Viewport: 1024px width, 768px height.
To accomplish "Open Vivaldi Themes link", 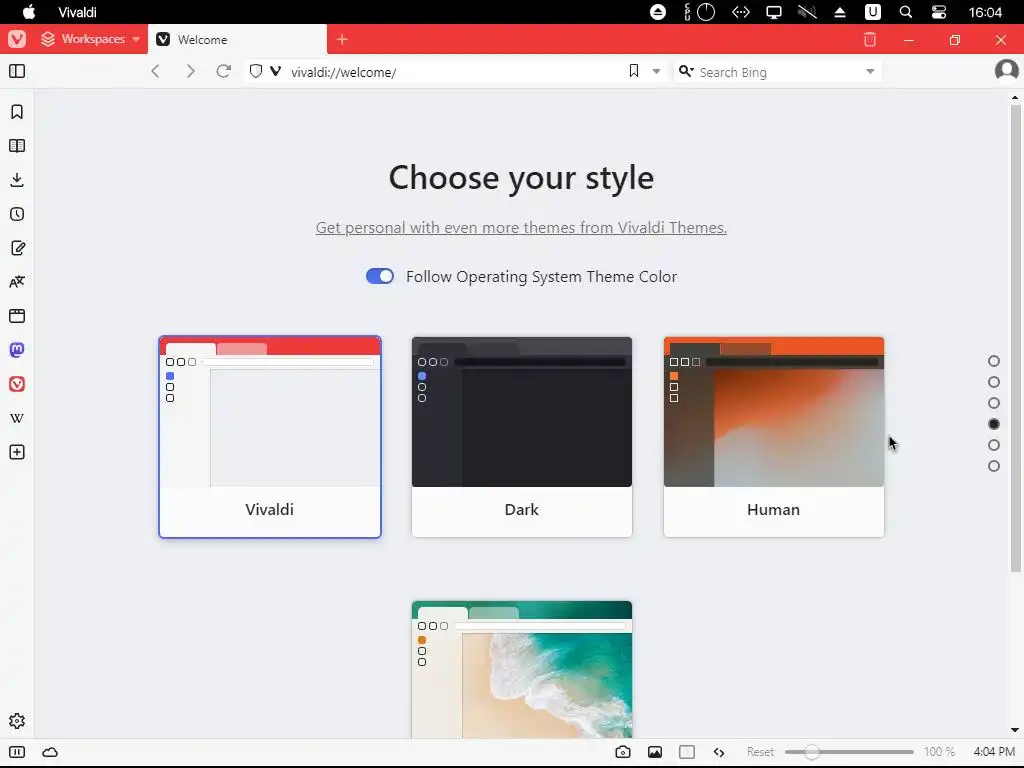I will click(521, 227).
